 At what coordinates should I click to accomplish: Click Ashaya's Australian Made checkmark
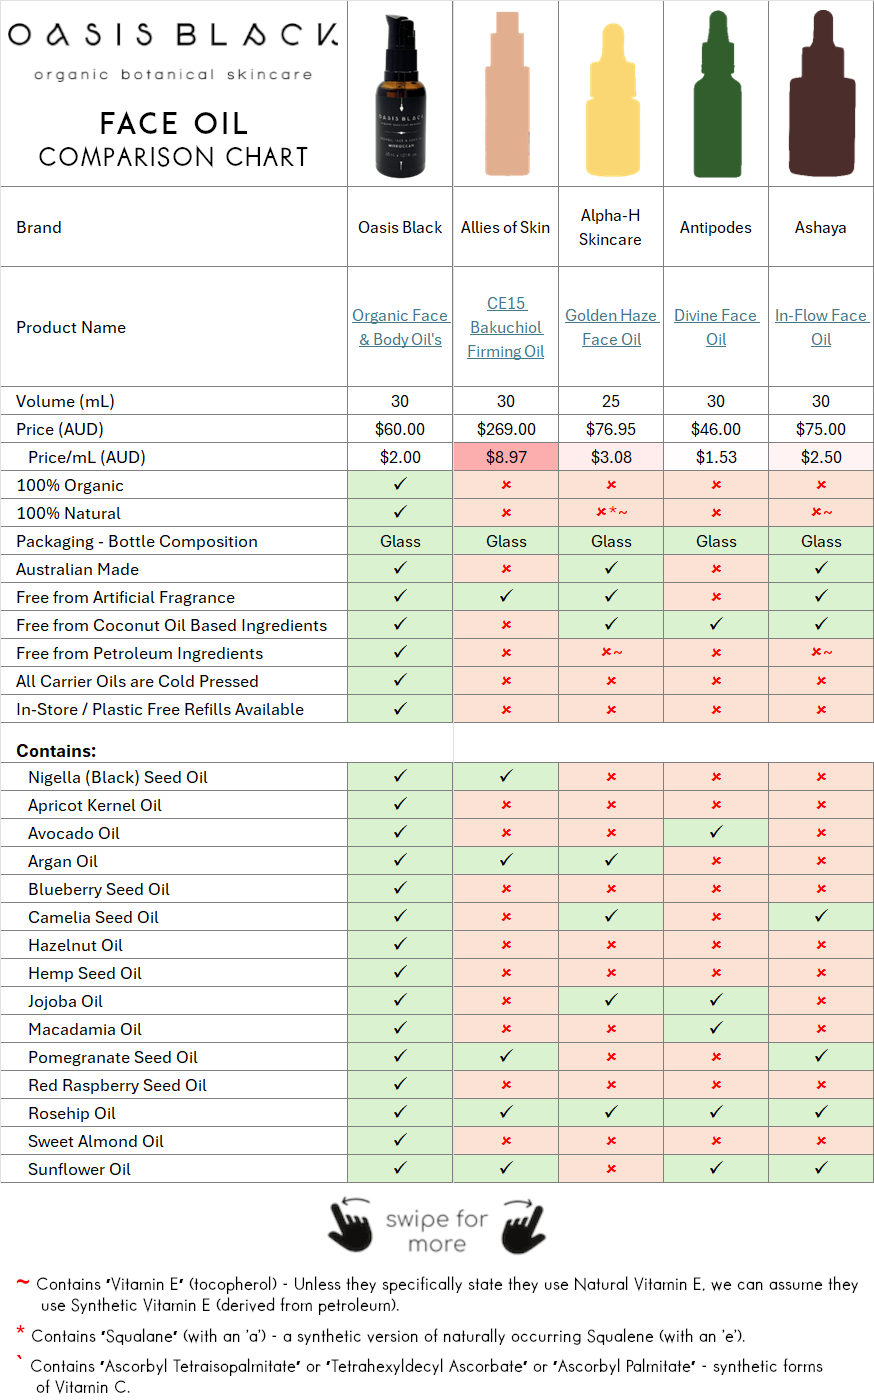[x=821, y=568]
